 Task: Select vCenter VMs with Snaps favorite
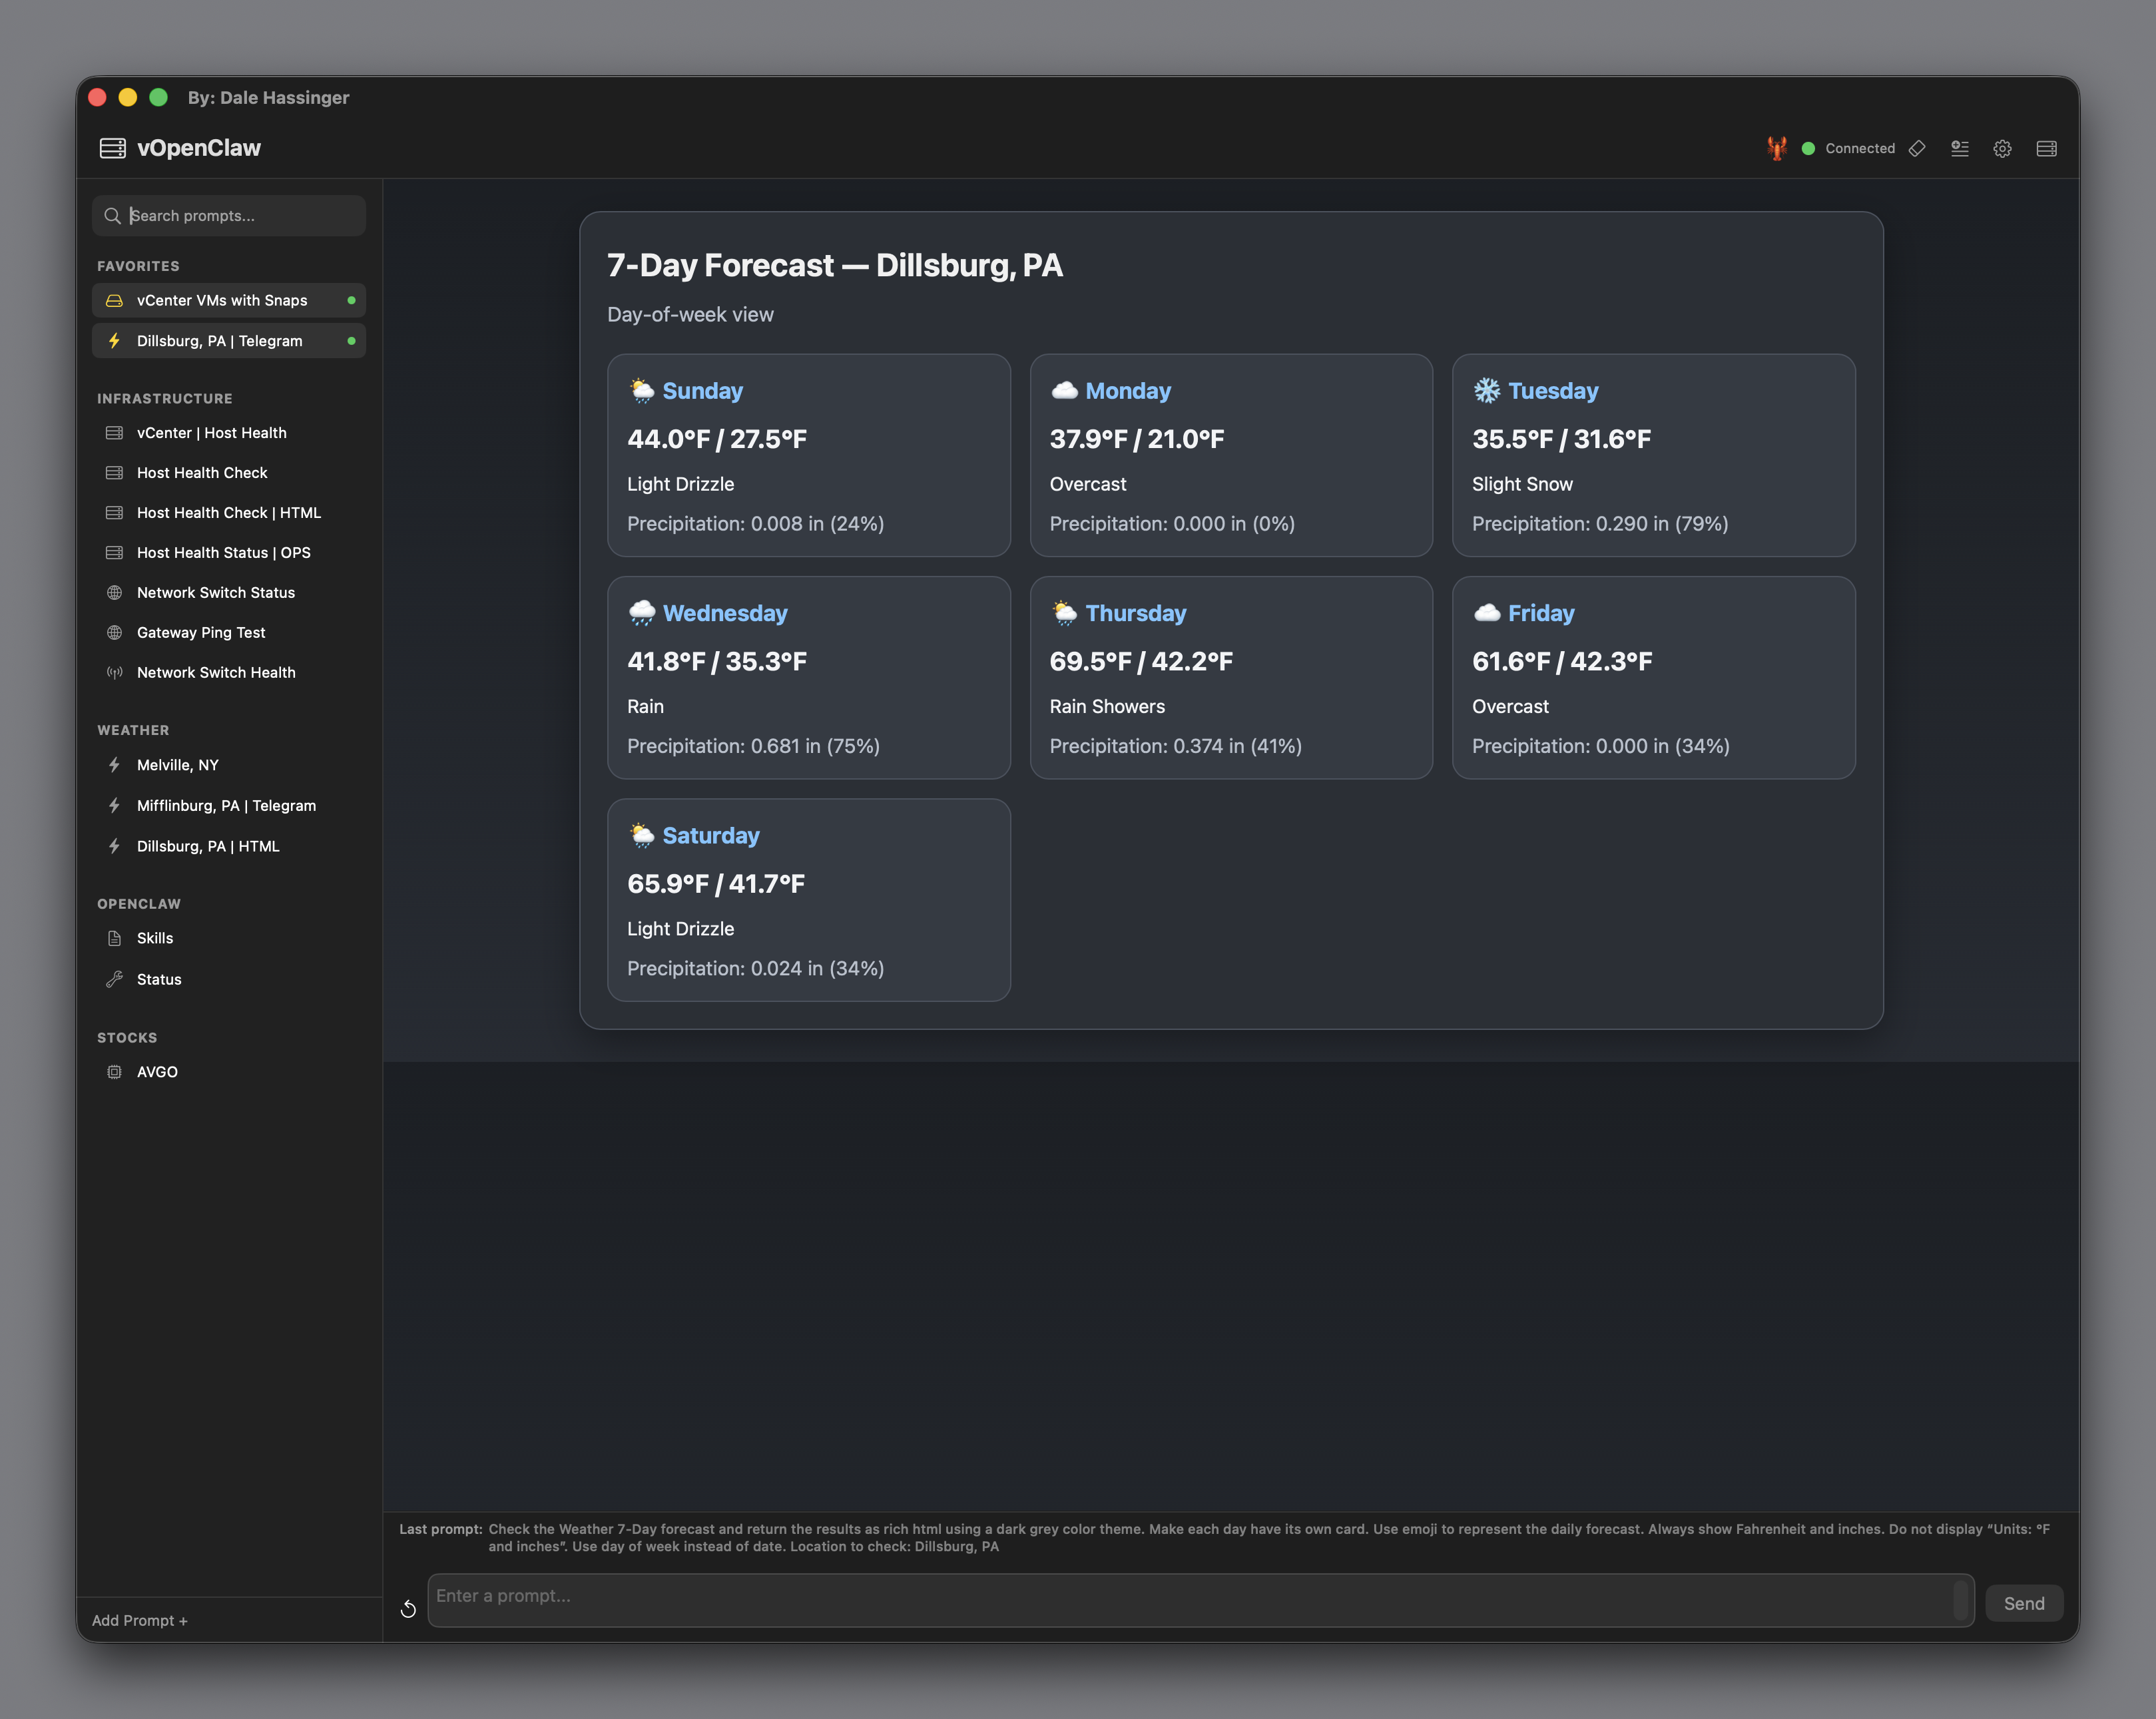pyautogui.click(x=222, y=300)
